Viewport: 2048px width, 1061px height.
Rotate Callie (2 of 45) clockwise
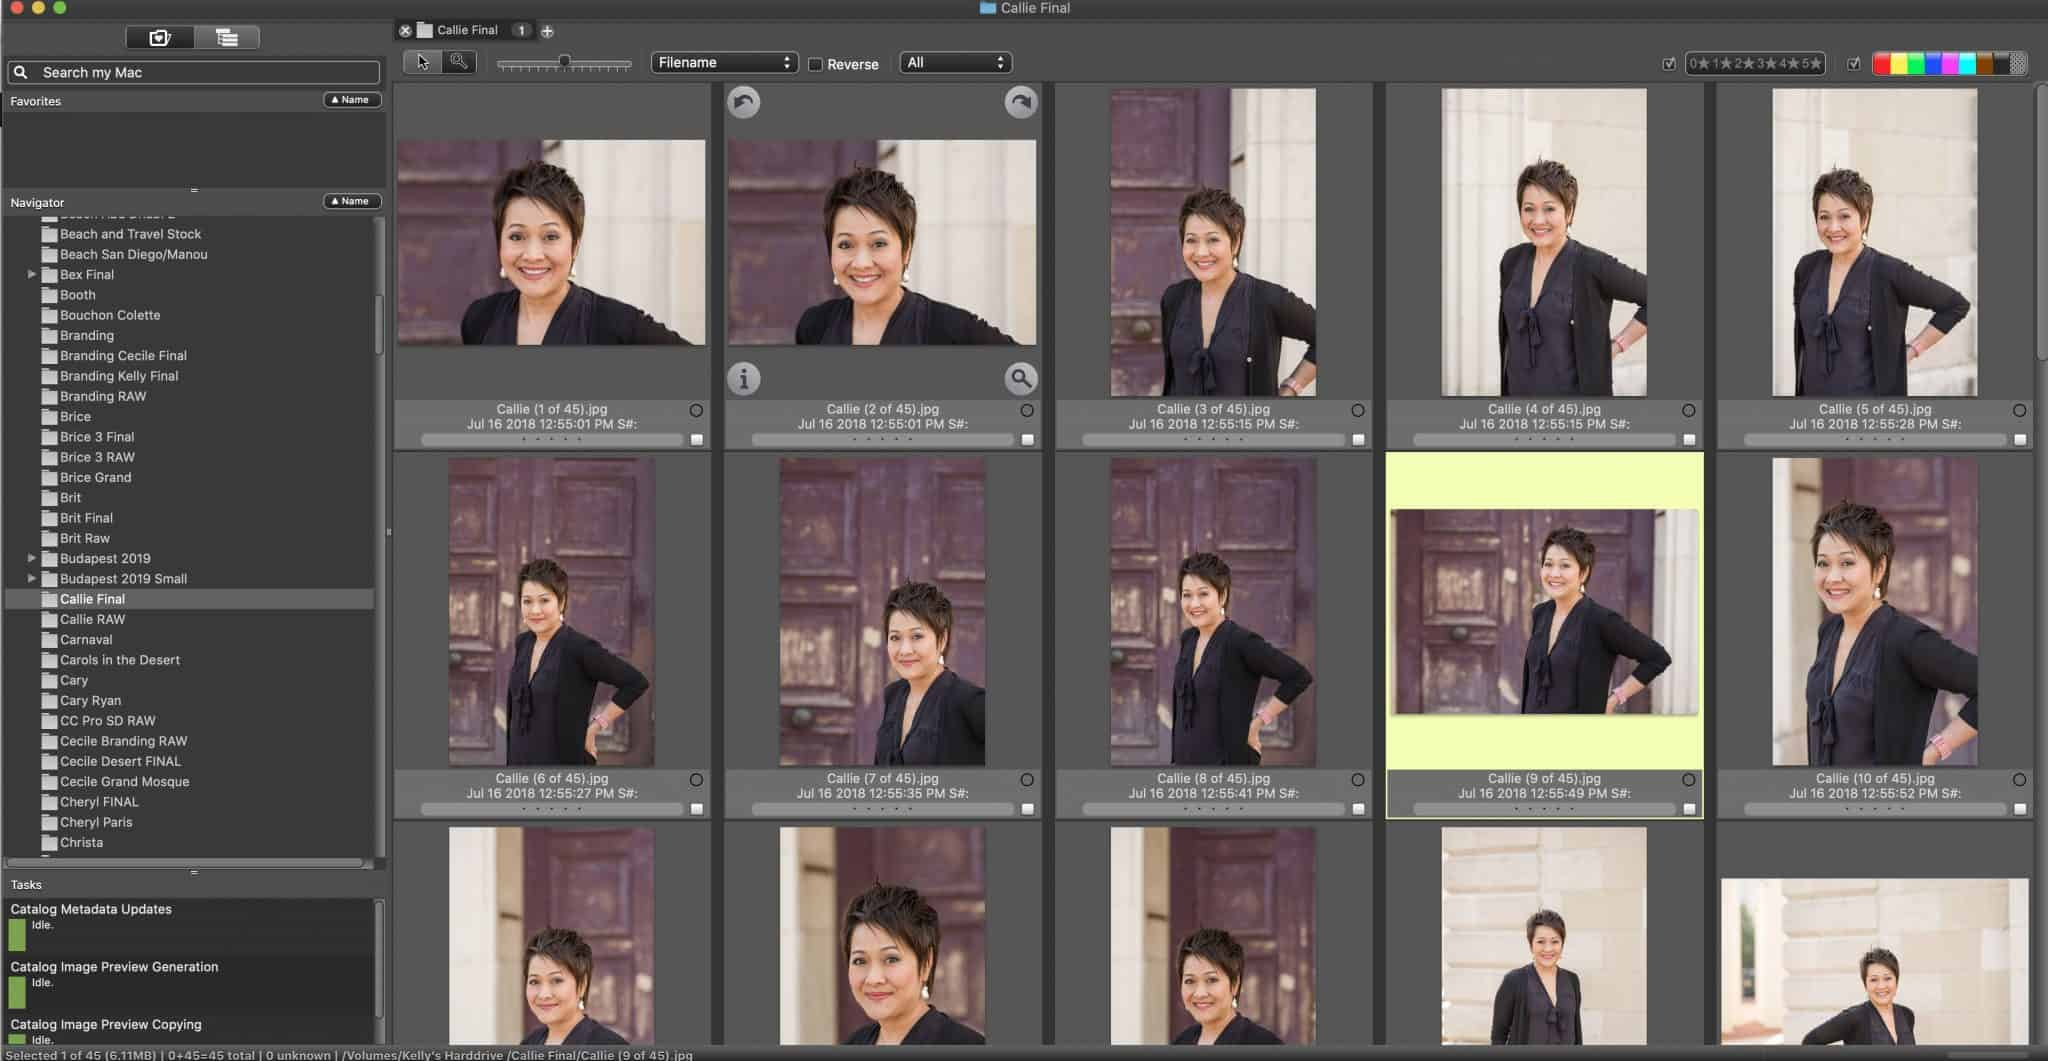1020,101
